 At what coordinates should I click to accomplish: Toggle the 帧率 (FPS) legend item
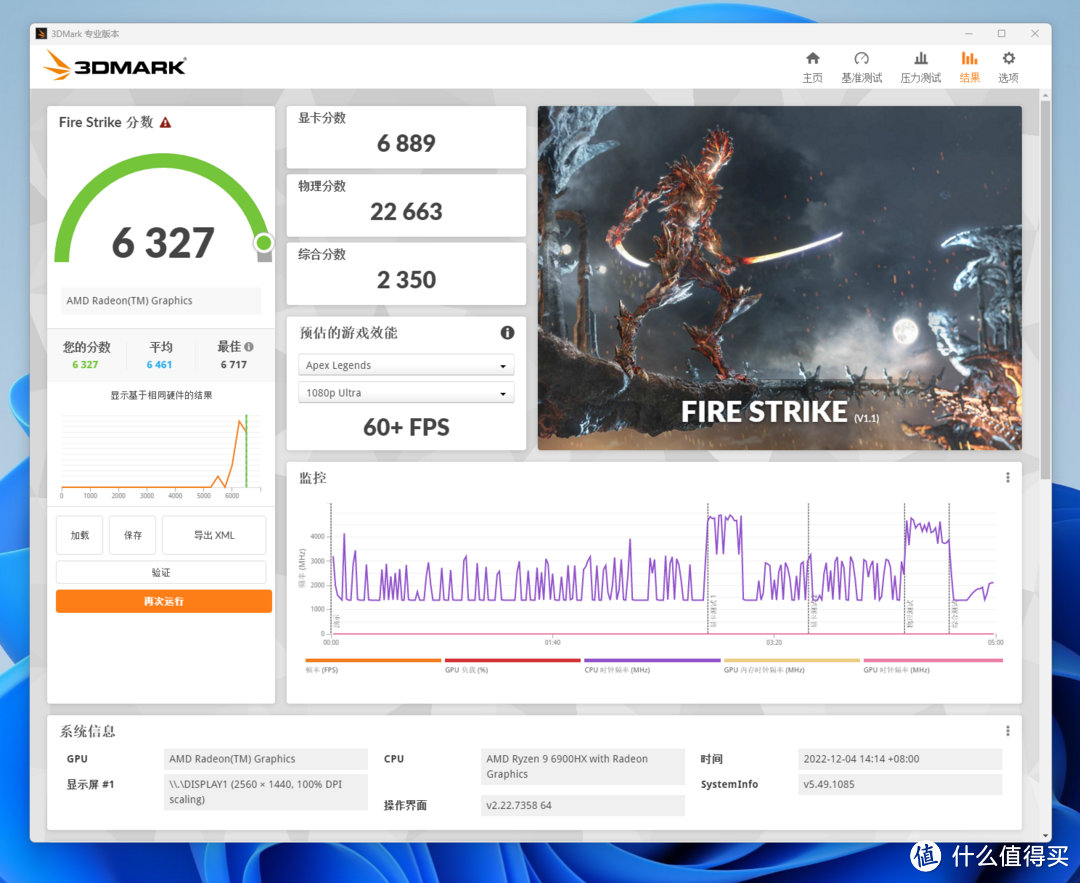point(373,665)
